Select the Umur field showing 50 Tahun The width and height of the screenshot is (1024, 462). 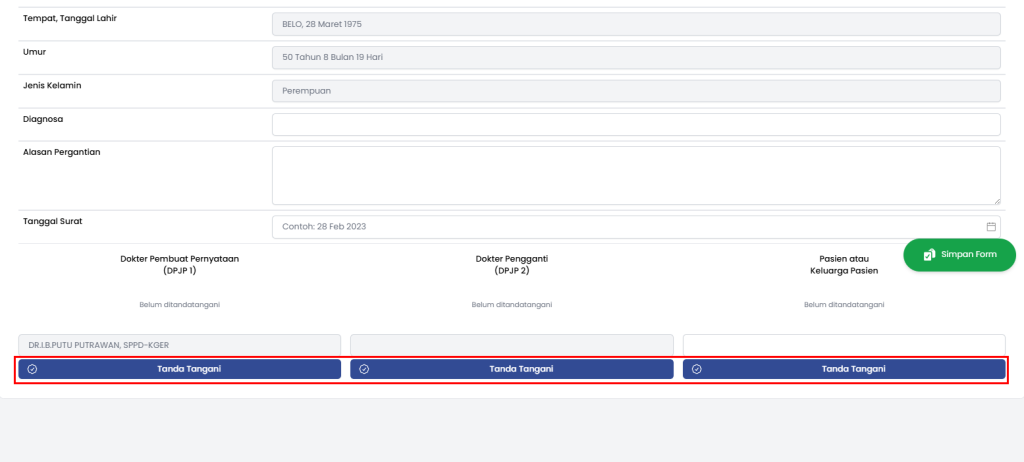pyautogui.click(x=636, y=57)
